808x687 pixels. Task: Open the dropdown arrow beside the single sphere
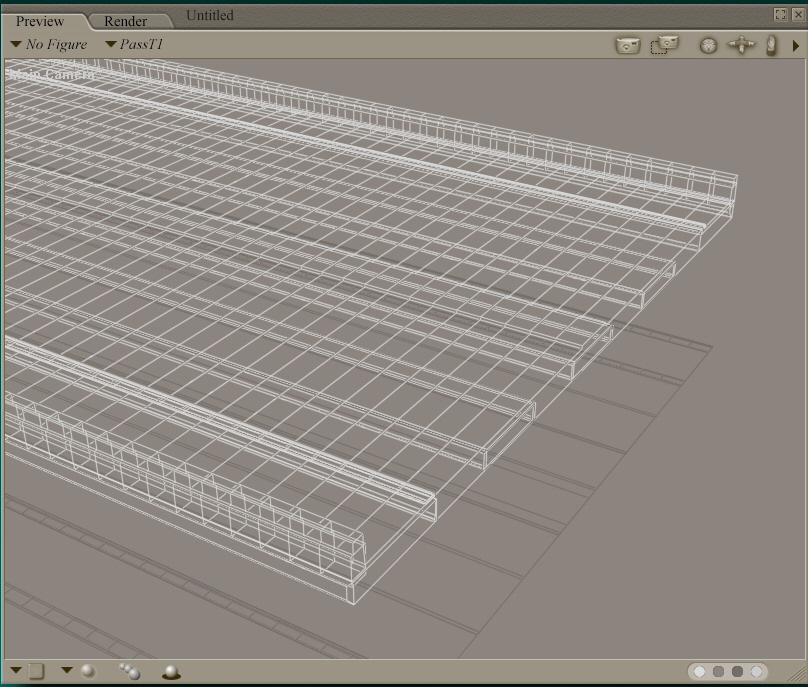(x=67, y=670)
